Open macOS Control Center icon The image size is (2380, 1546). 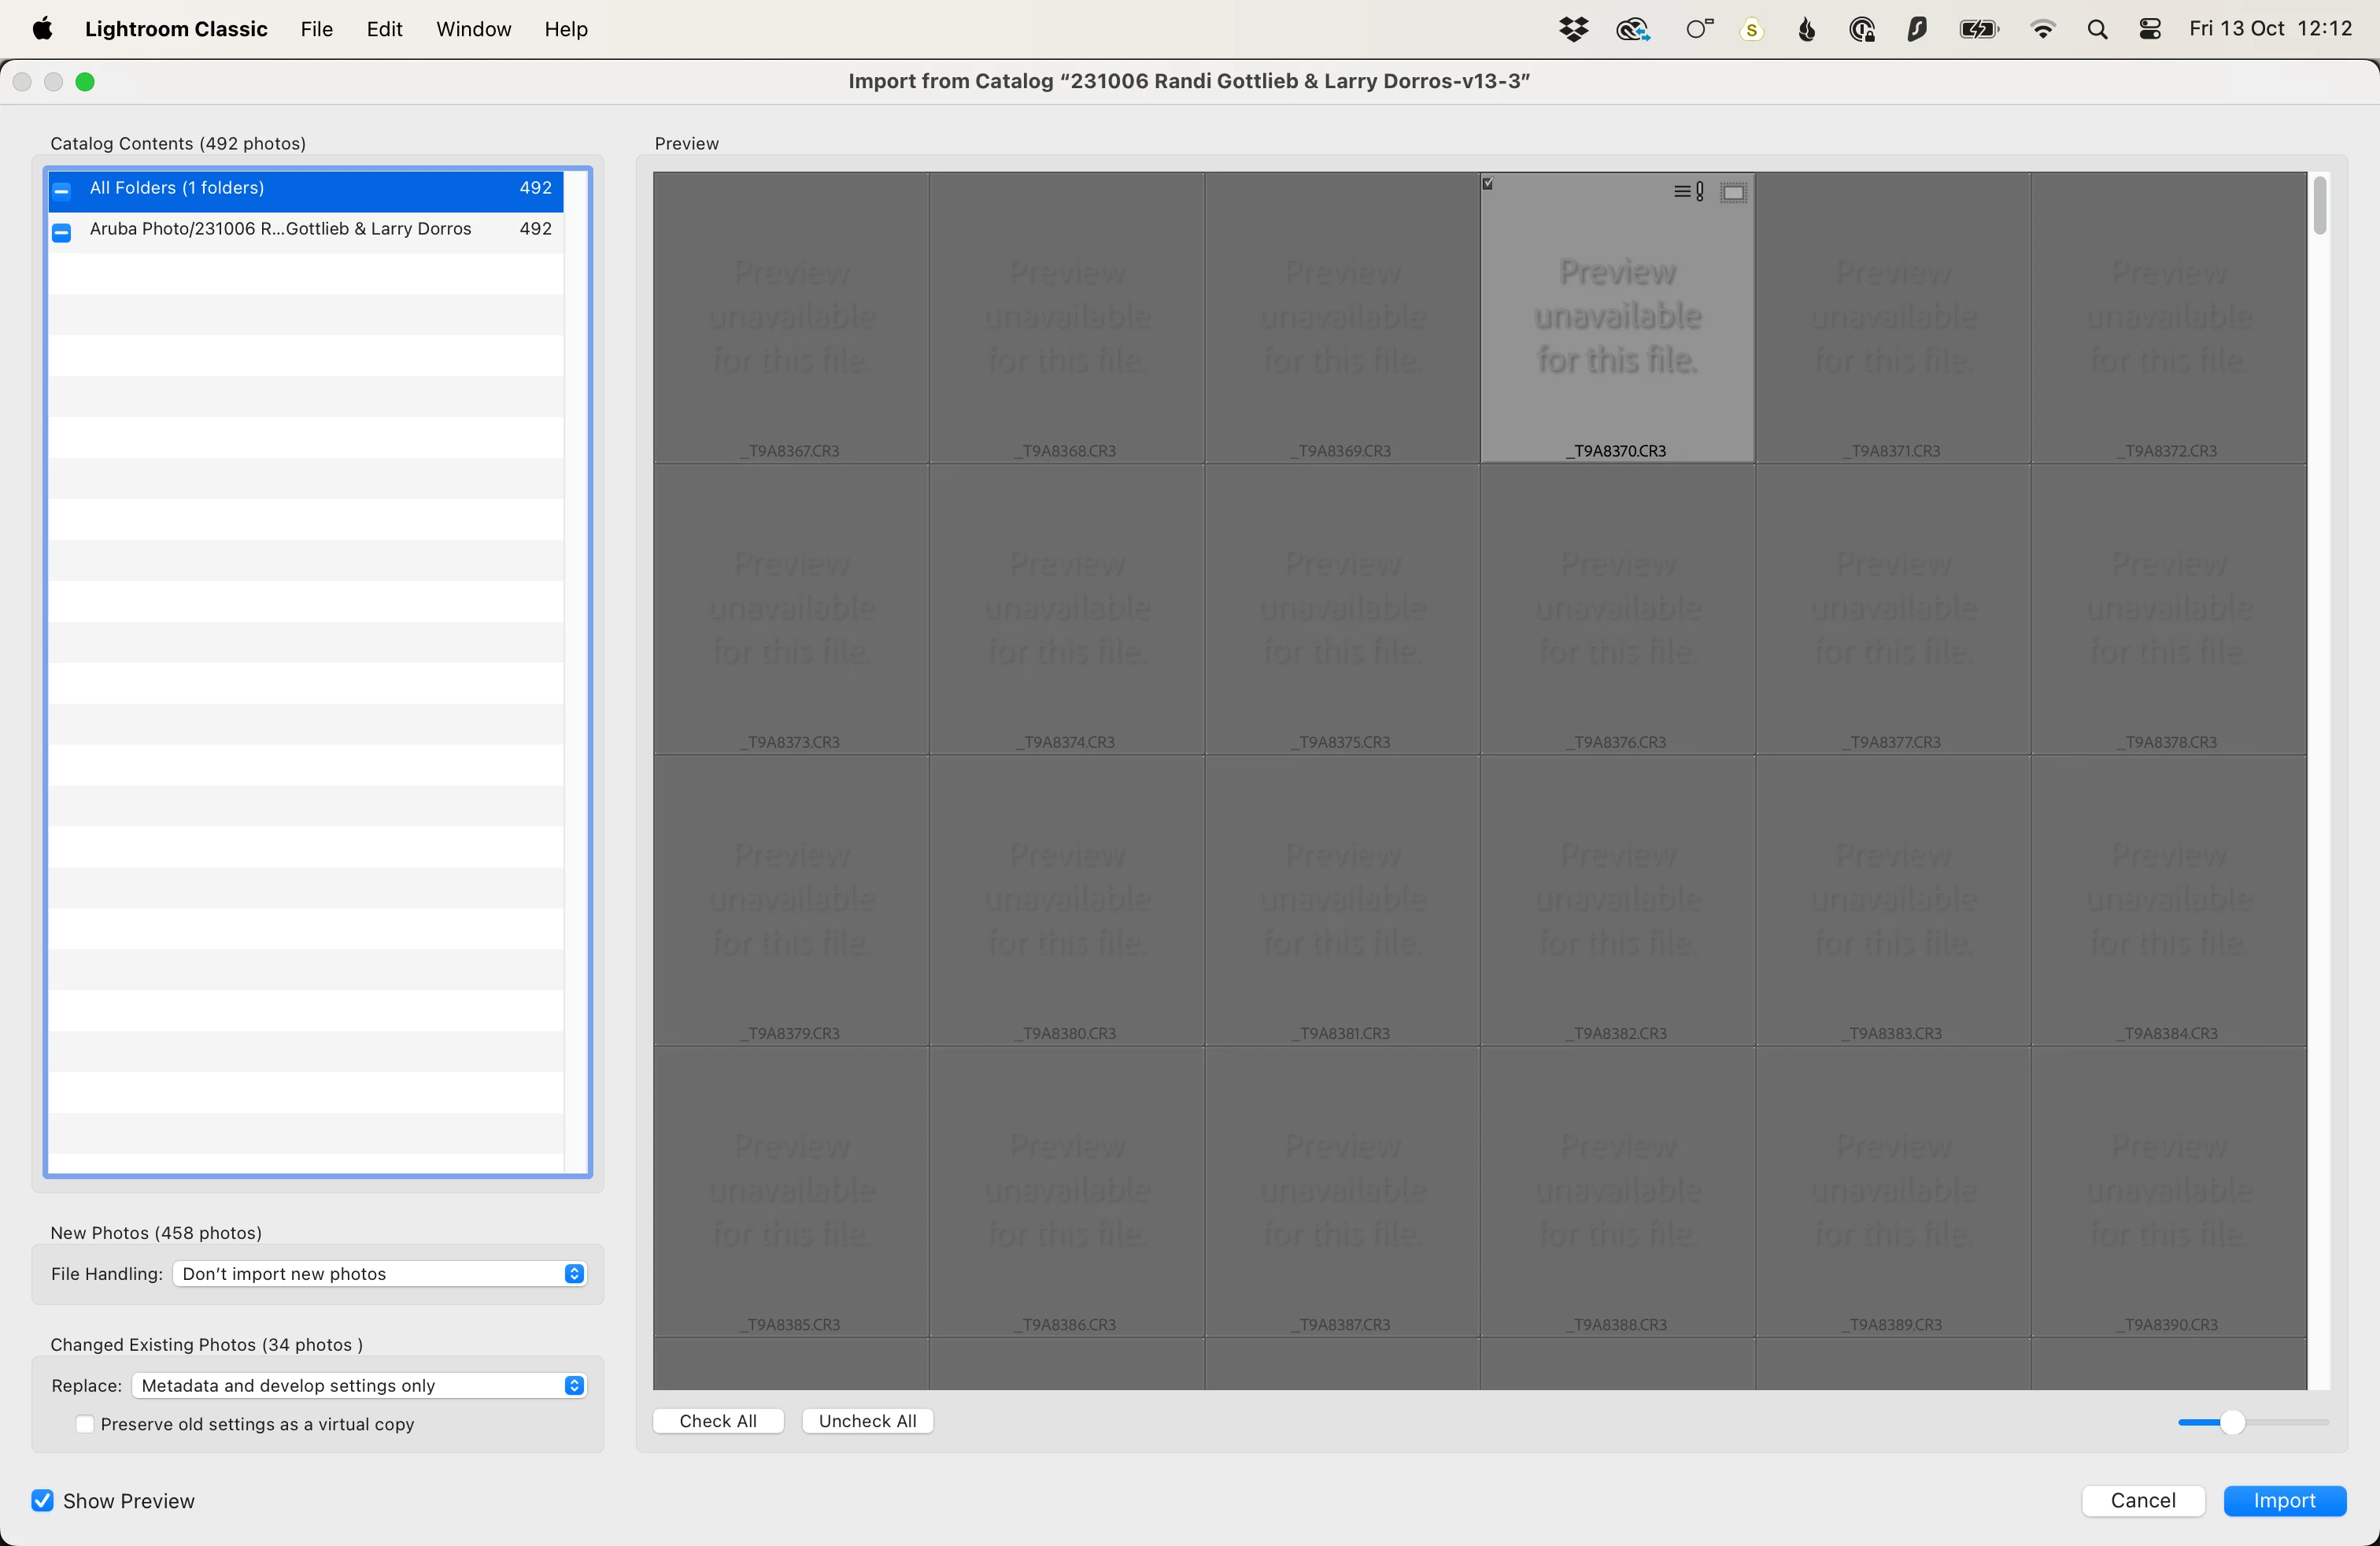2149,29
